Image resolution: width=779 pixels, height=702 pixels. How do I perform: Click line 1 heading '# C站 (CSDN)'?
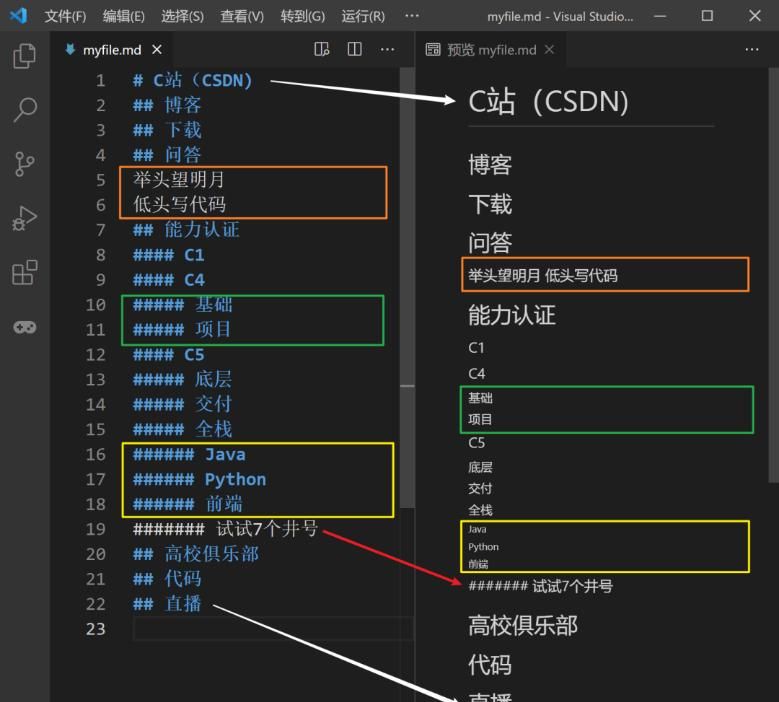[x=193, y=80]
